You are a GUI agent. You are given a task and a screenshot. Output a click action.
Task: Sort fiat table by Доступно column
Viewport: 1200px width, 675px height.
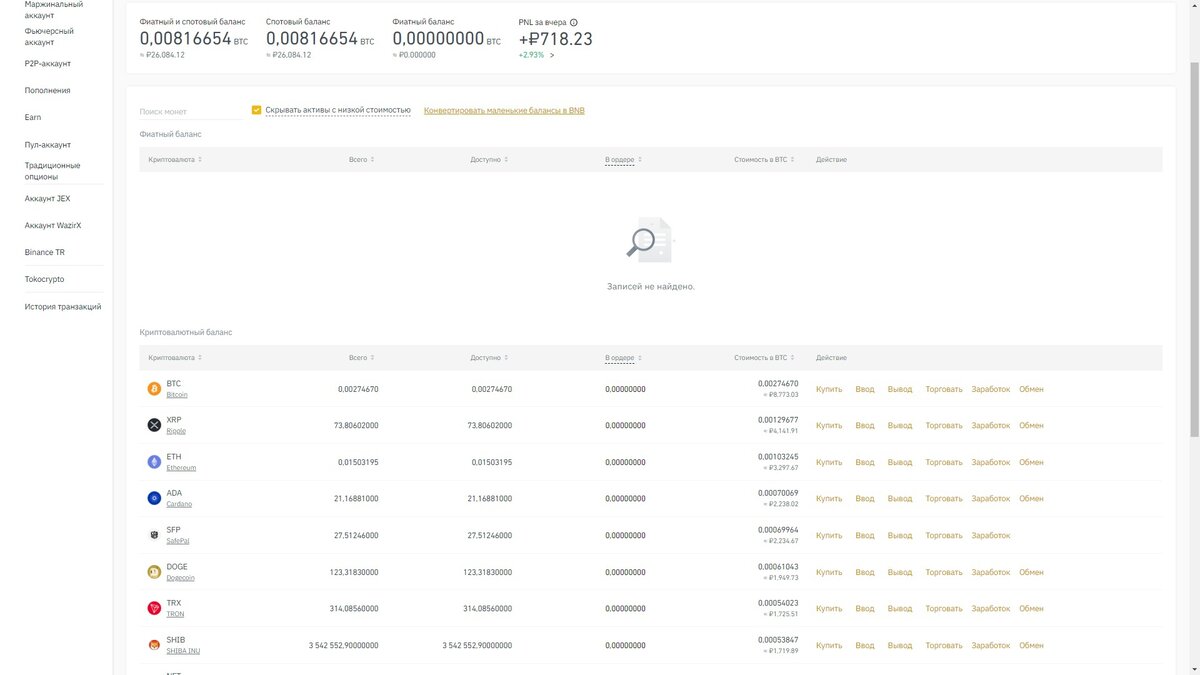click(489, 159)
